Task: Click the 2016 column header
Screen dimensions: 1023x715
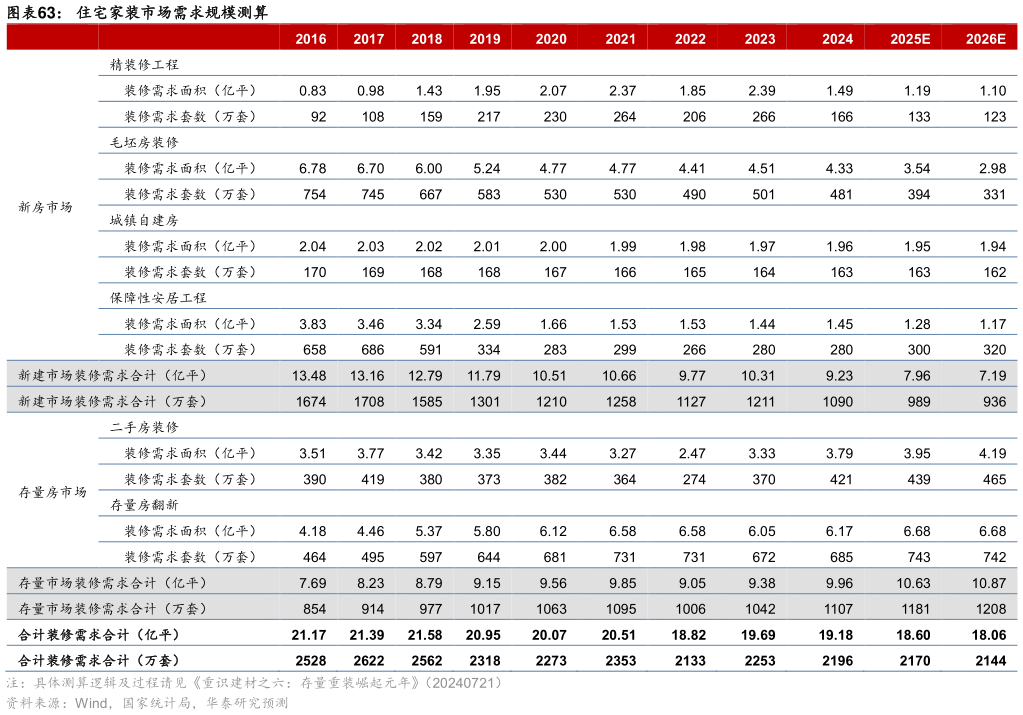Action: pos(310,39)
